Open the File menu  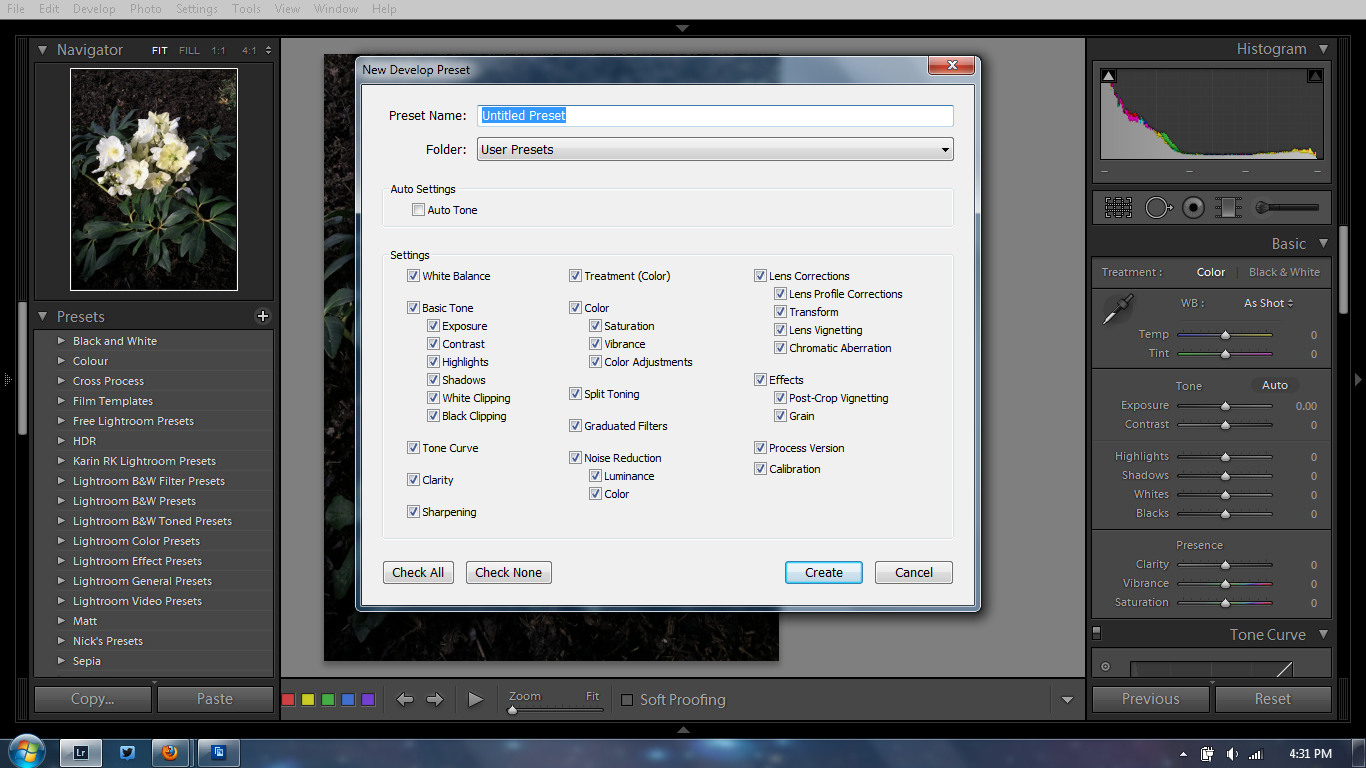(x=16, y=9)
